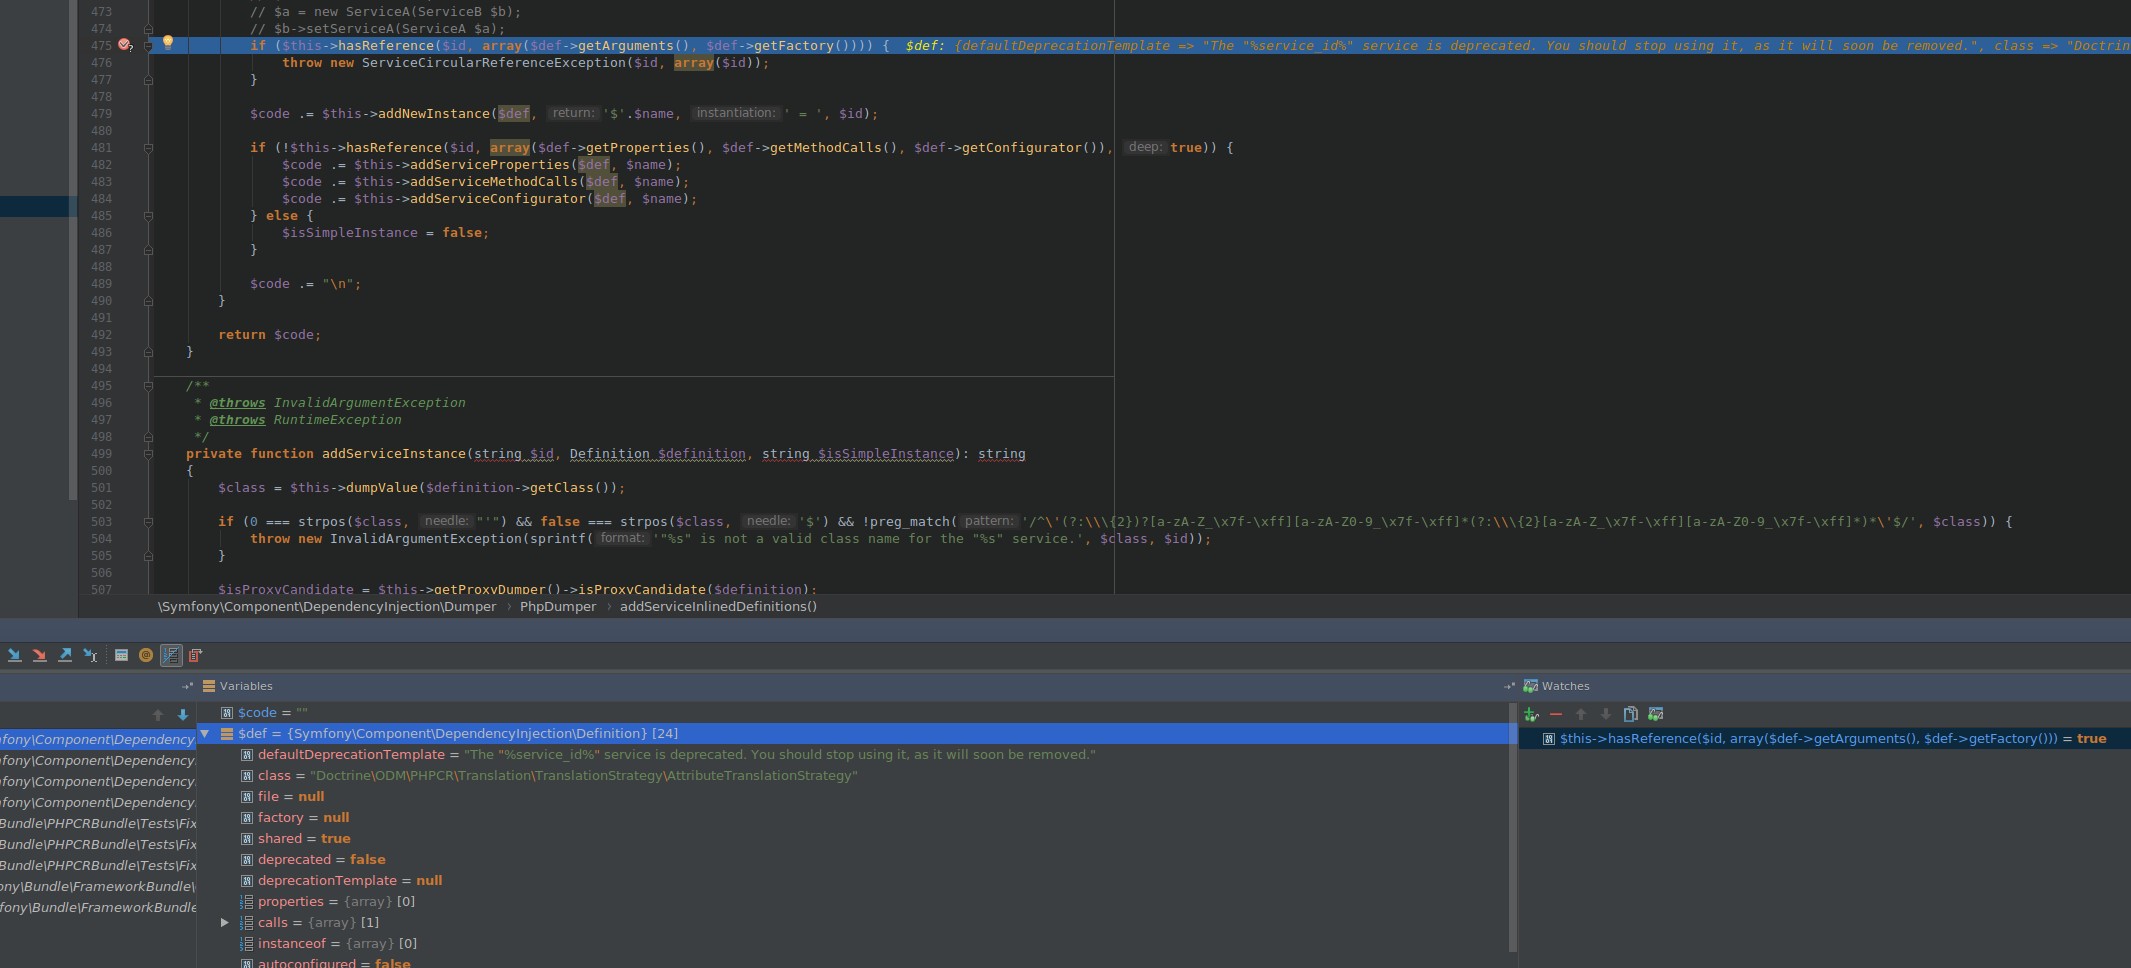Click the yellow lightbulb intention icon
The height and width of the screenshot is (968, 2131).
point(168,43)
